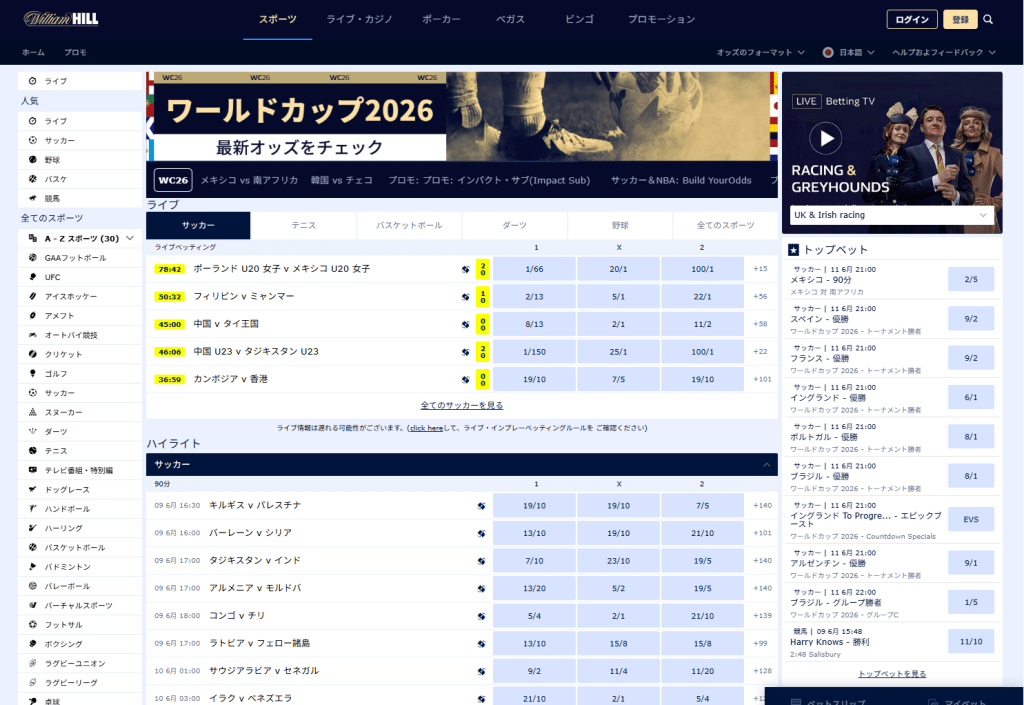Viewport: 1024px width, 705px height.
Task: Click the cricket icon beside クリケット
Action: click(x=33, y=354)
